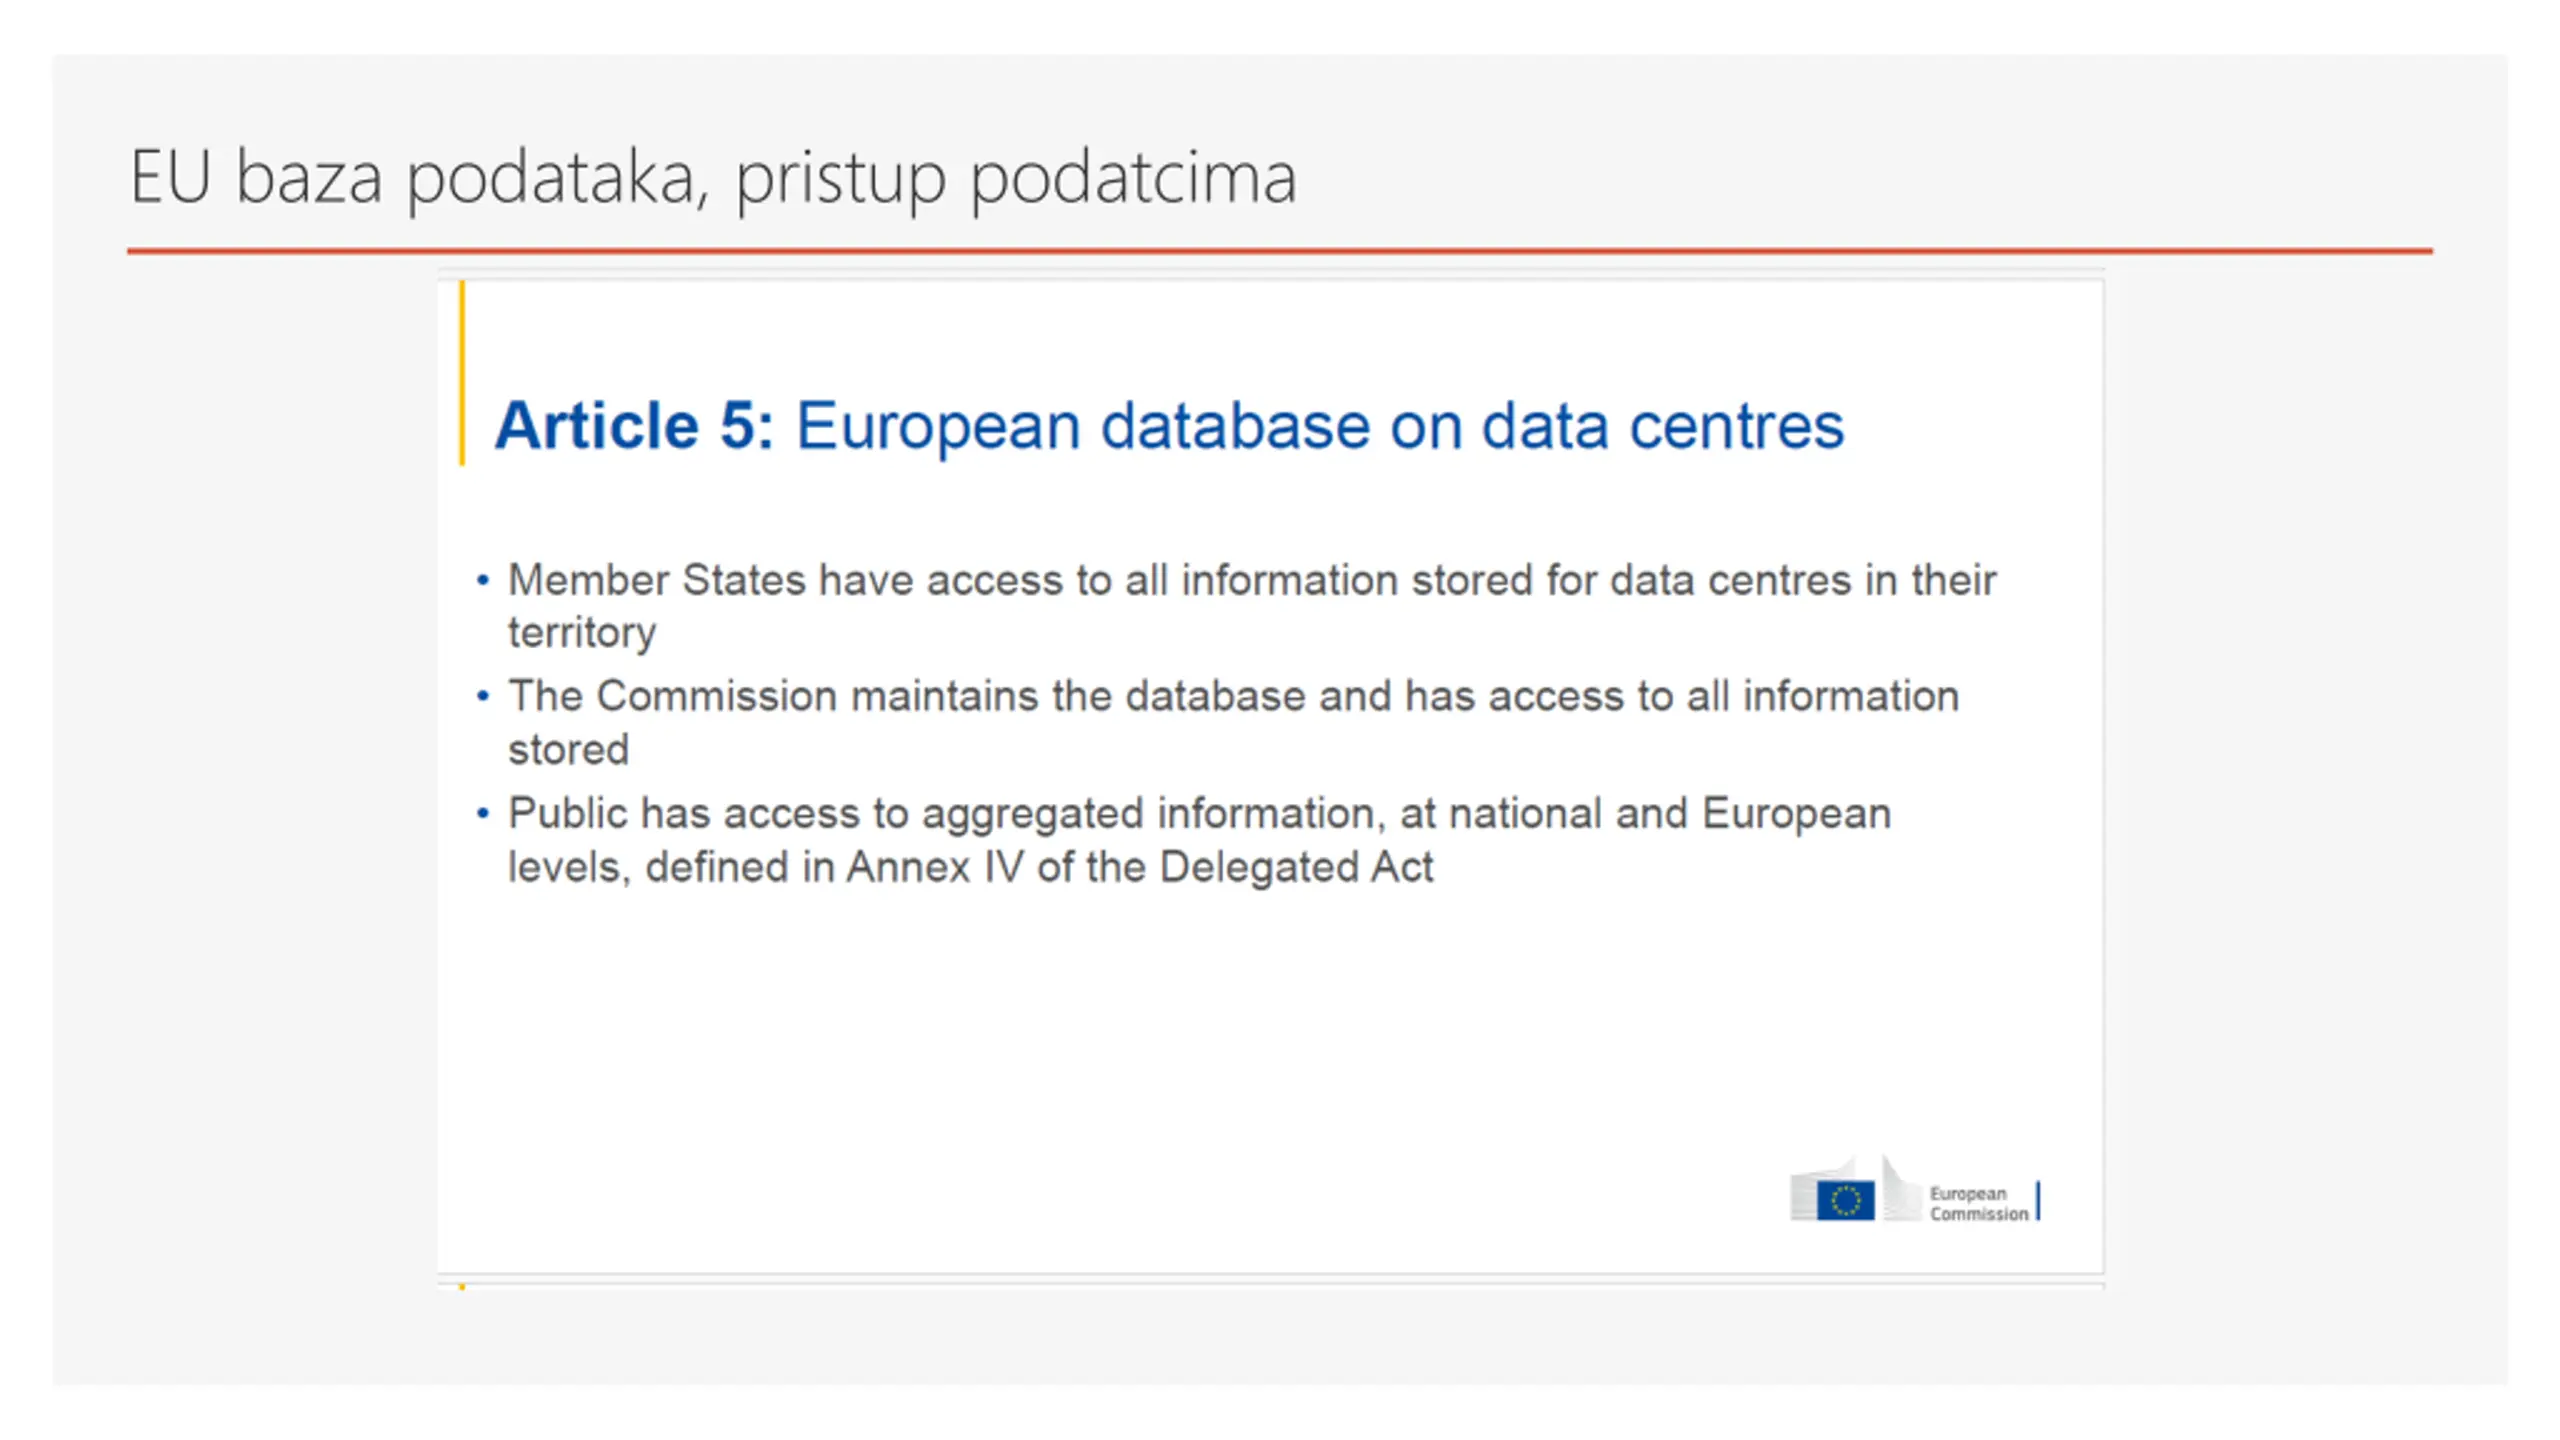Click the 'Article 5:' bold heading

coord(634,425)
